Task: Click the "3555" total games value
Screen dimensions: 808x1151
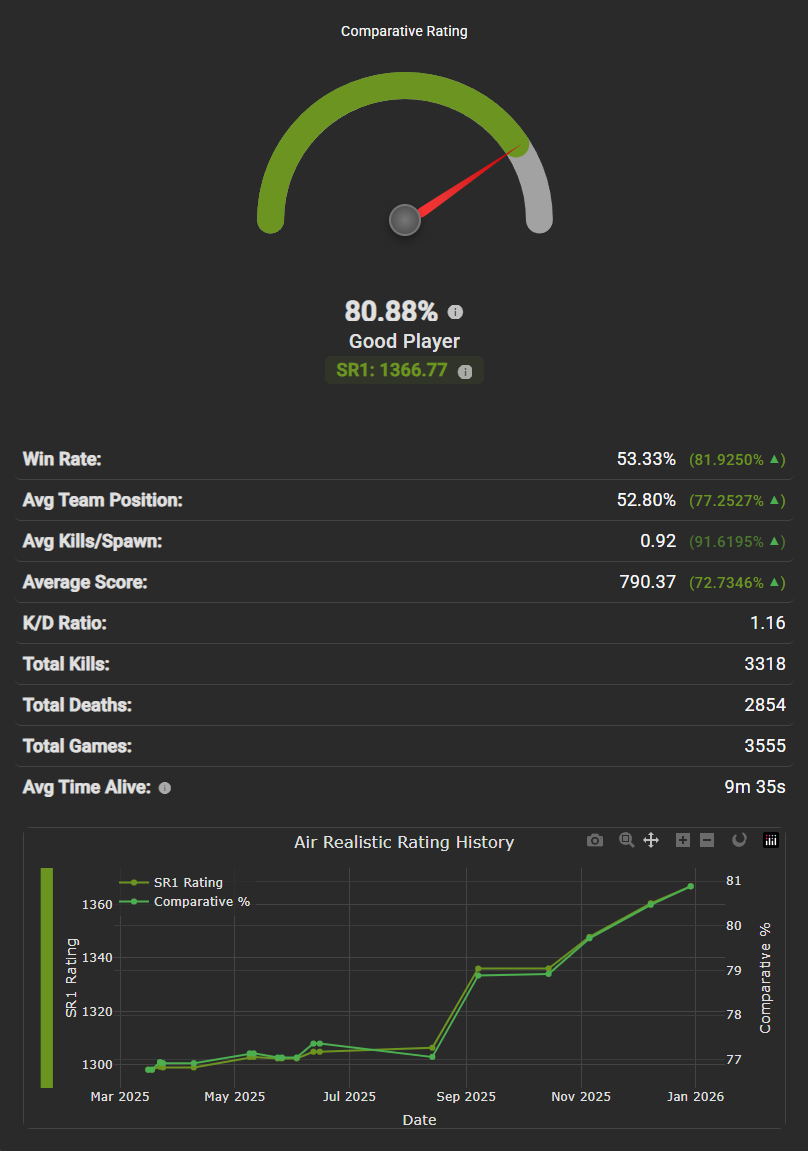Action: click(x=765, y=747)
